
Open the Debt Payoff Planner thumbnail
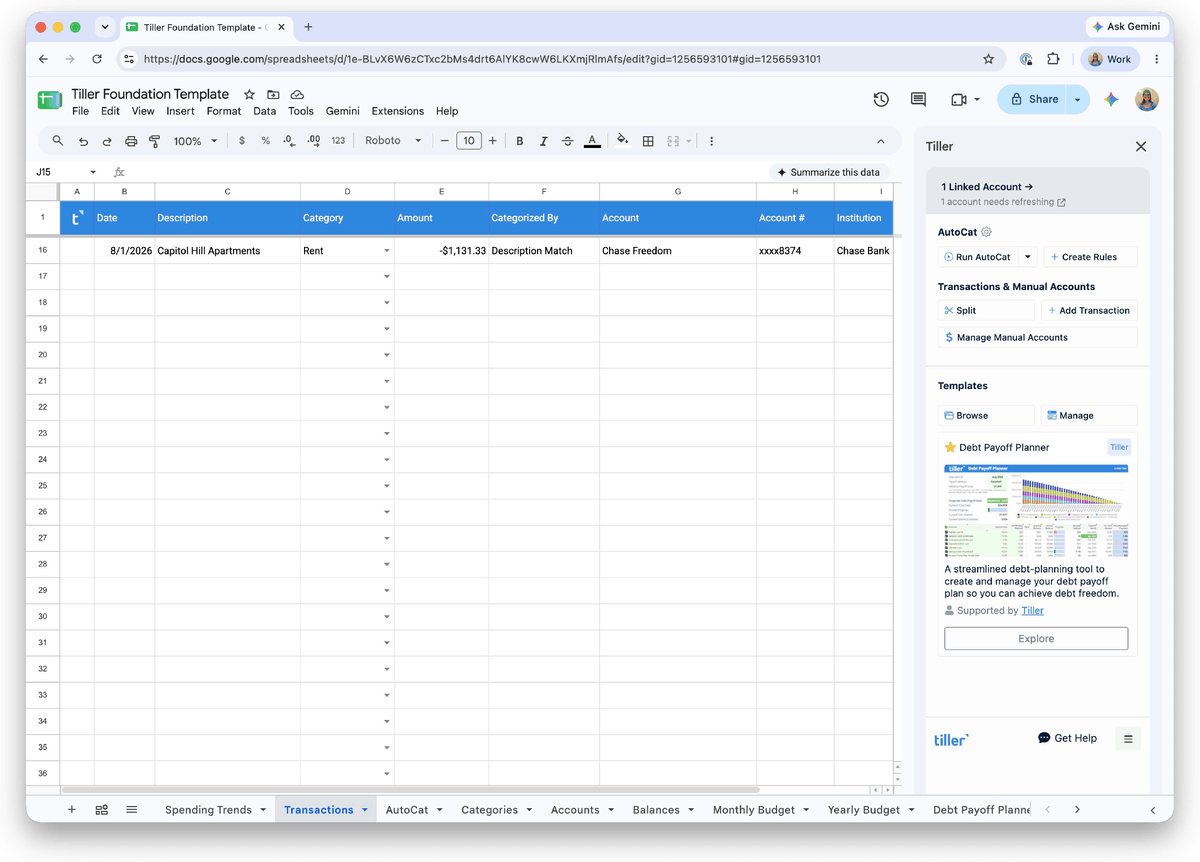click(x=1036, y=510)
